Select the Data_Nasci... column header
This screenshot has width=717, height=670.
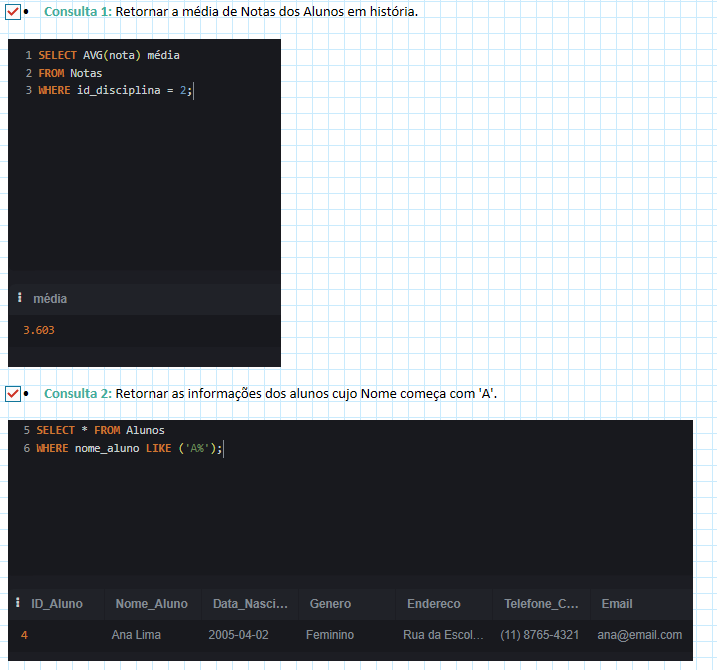click(250, 604)
